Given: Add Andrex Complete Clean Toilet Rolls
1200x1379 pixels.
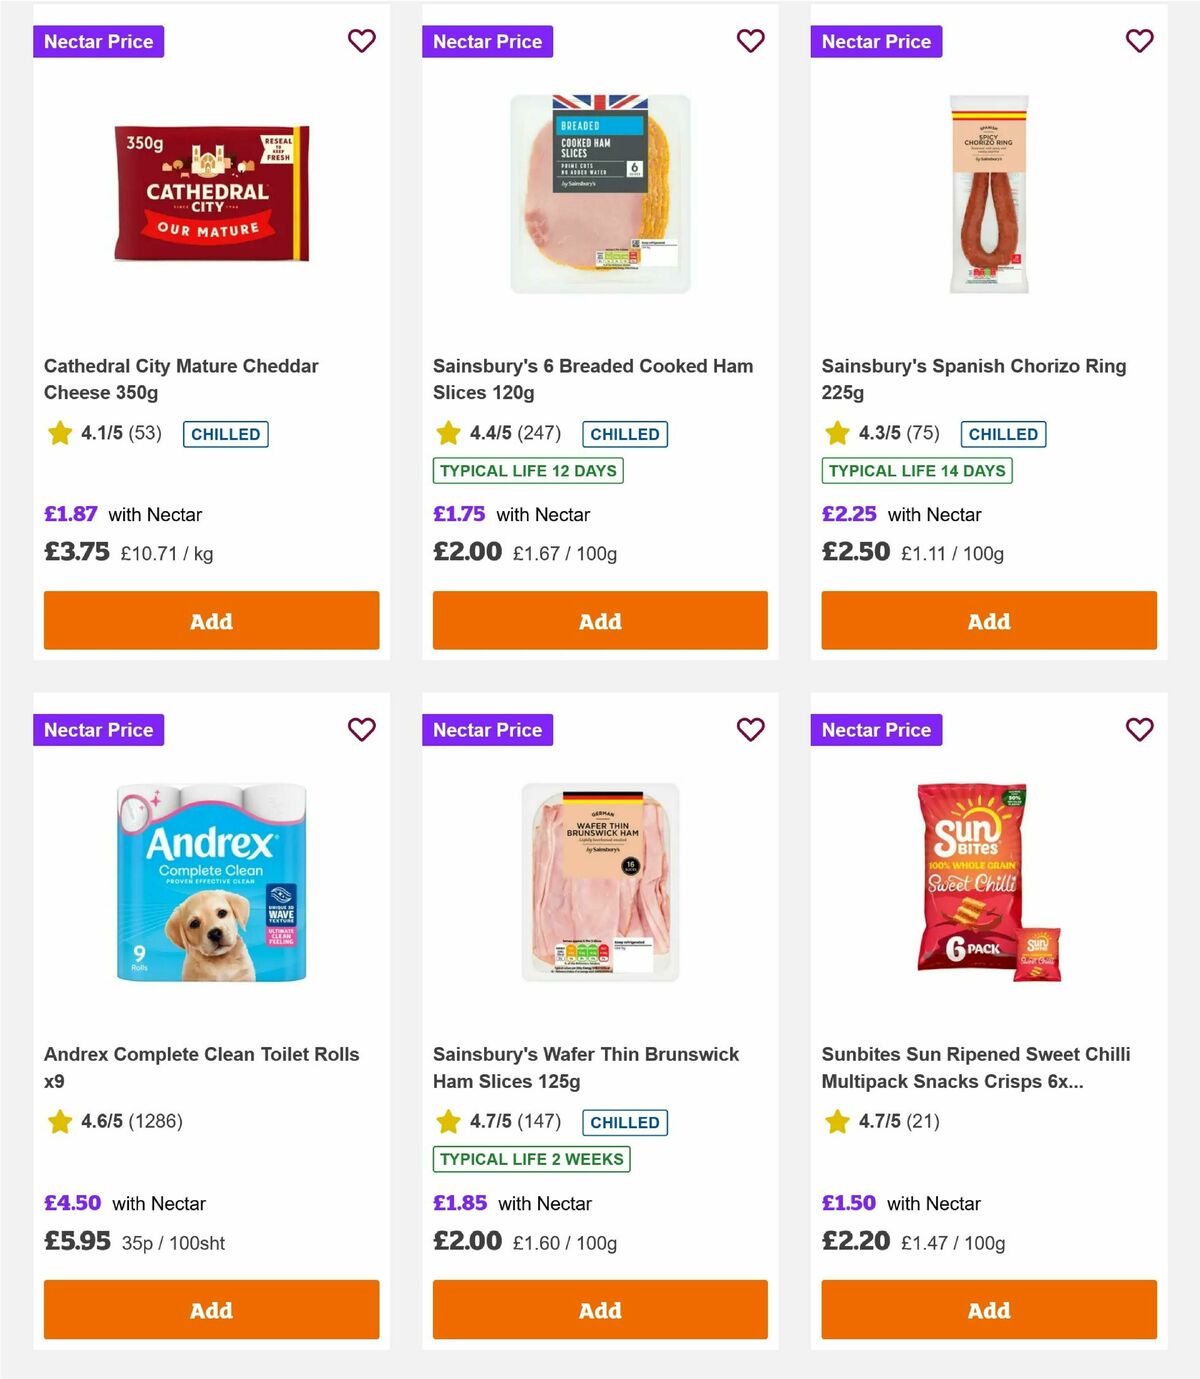Looking at the screenshot, I should point(211,1309).
